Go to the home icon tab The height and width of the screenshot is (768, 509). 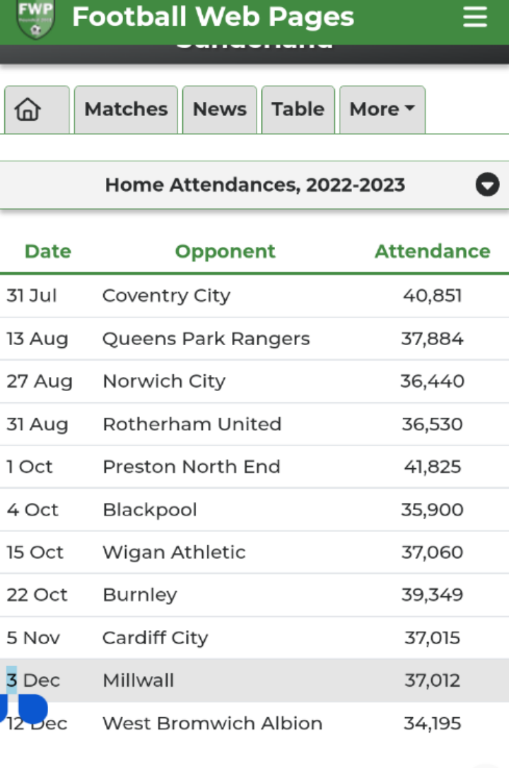click(37, 109)
